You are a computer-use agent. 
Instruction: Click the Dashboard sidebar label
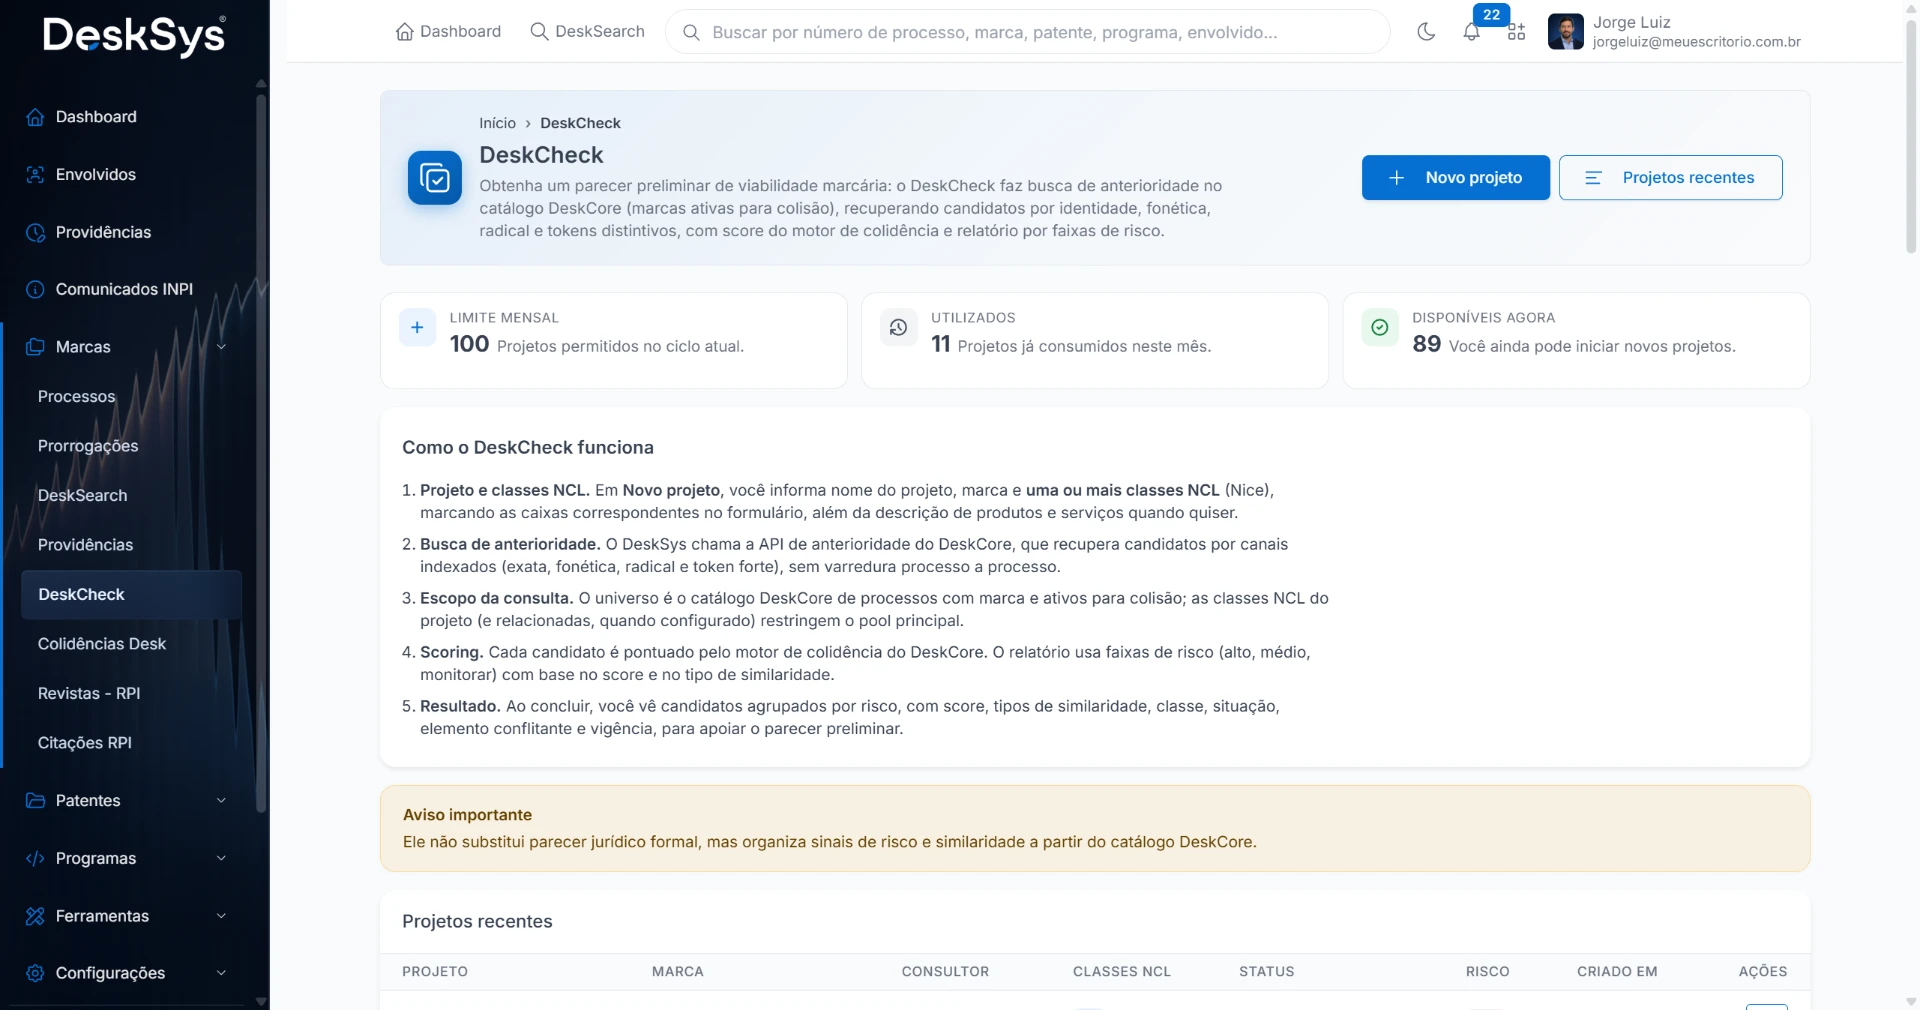[96, 117]
